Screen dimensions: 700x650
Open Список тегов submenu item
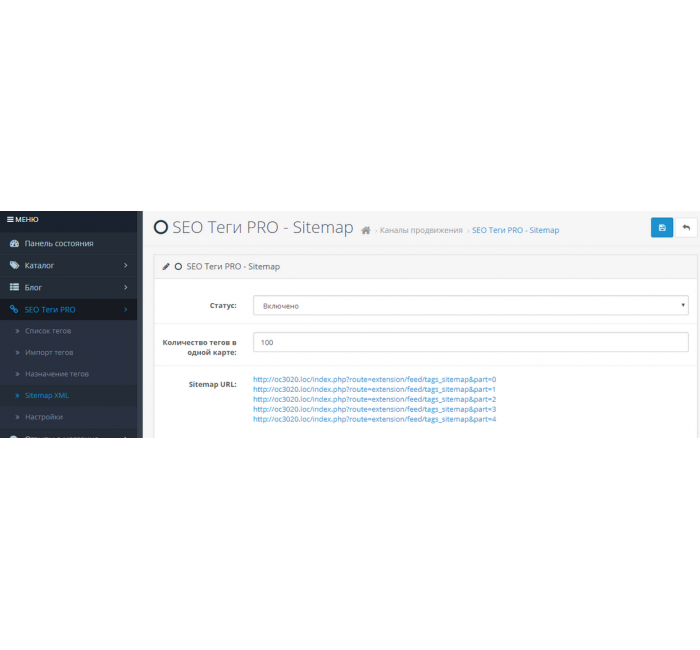coord(68,331)
